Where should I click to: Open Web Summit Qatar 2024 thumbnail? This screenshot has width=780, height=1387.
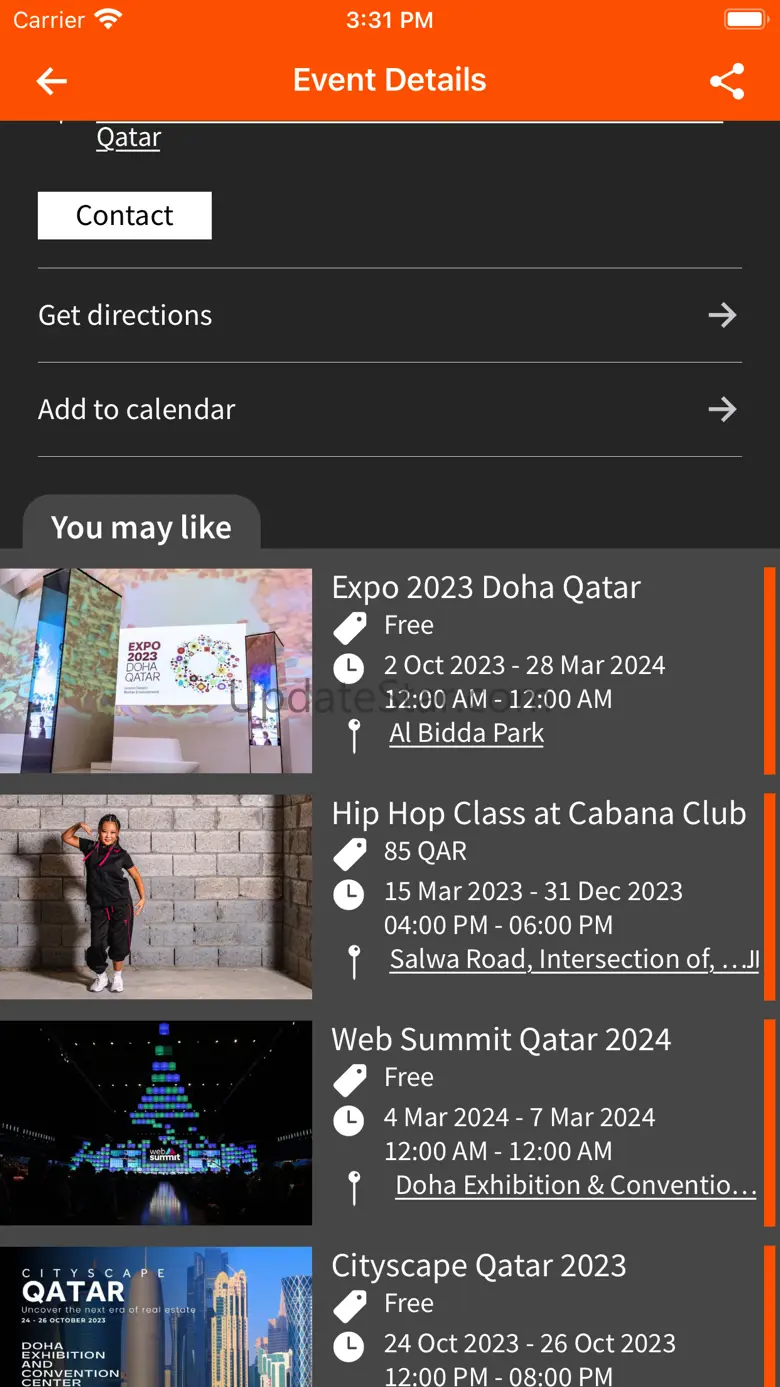(x=156, y=1123)
